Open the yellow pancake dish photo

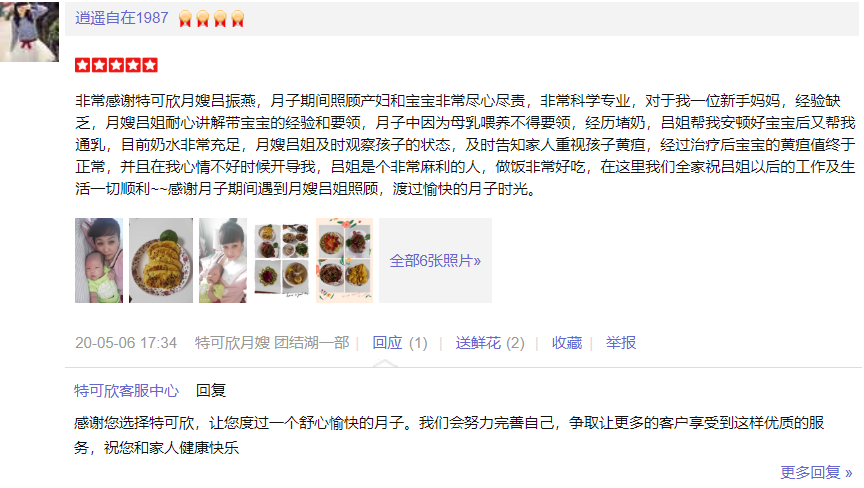(161, 261)
